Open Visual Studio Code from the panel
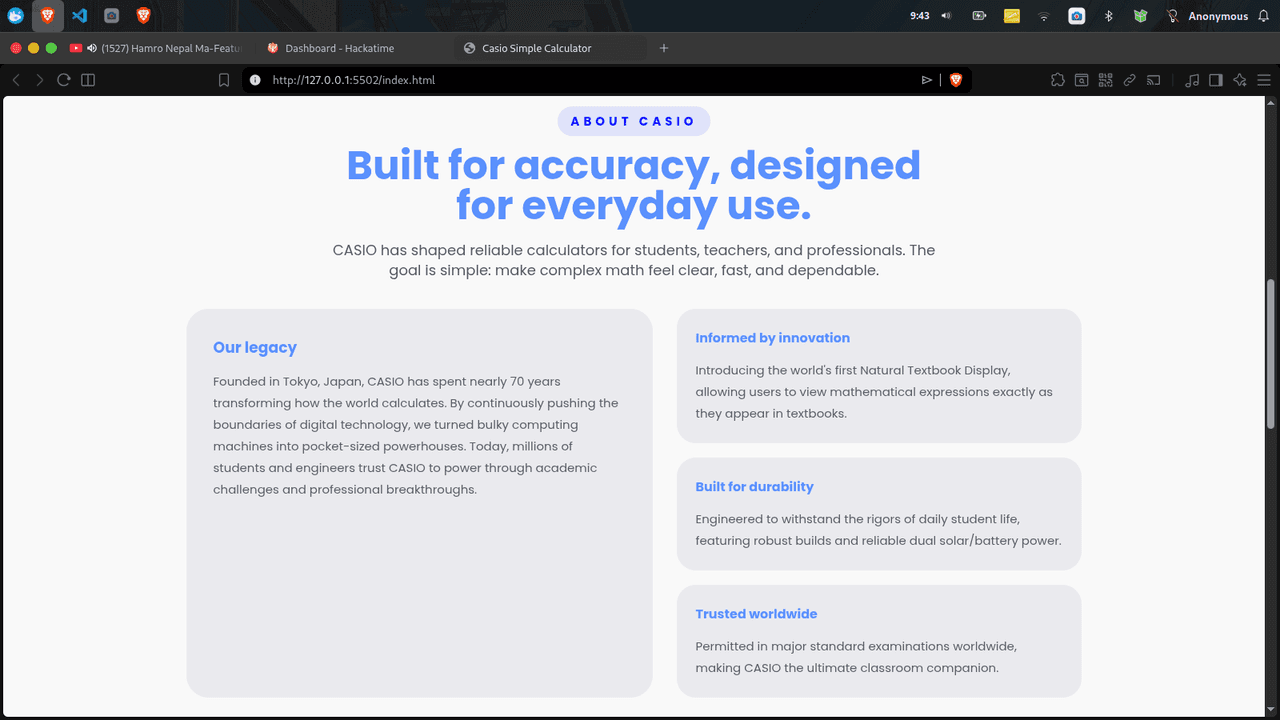 [80, 16]
